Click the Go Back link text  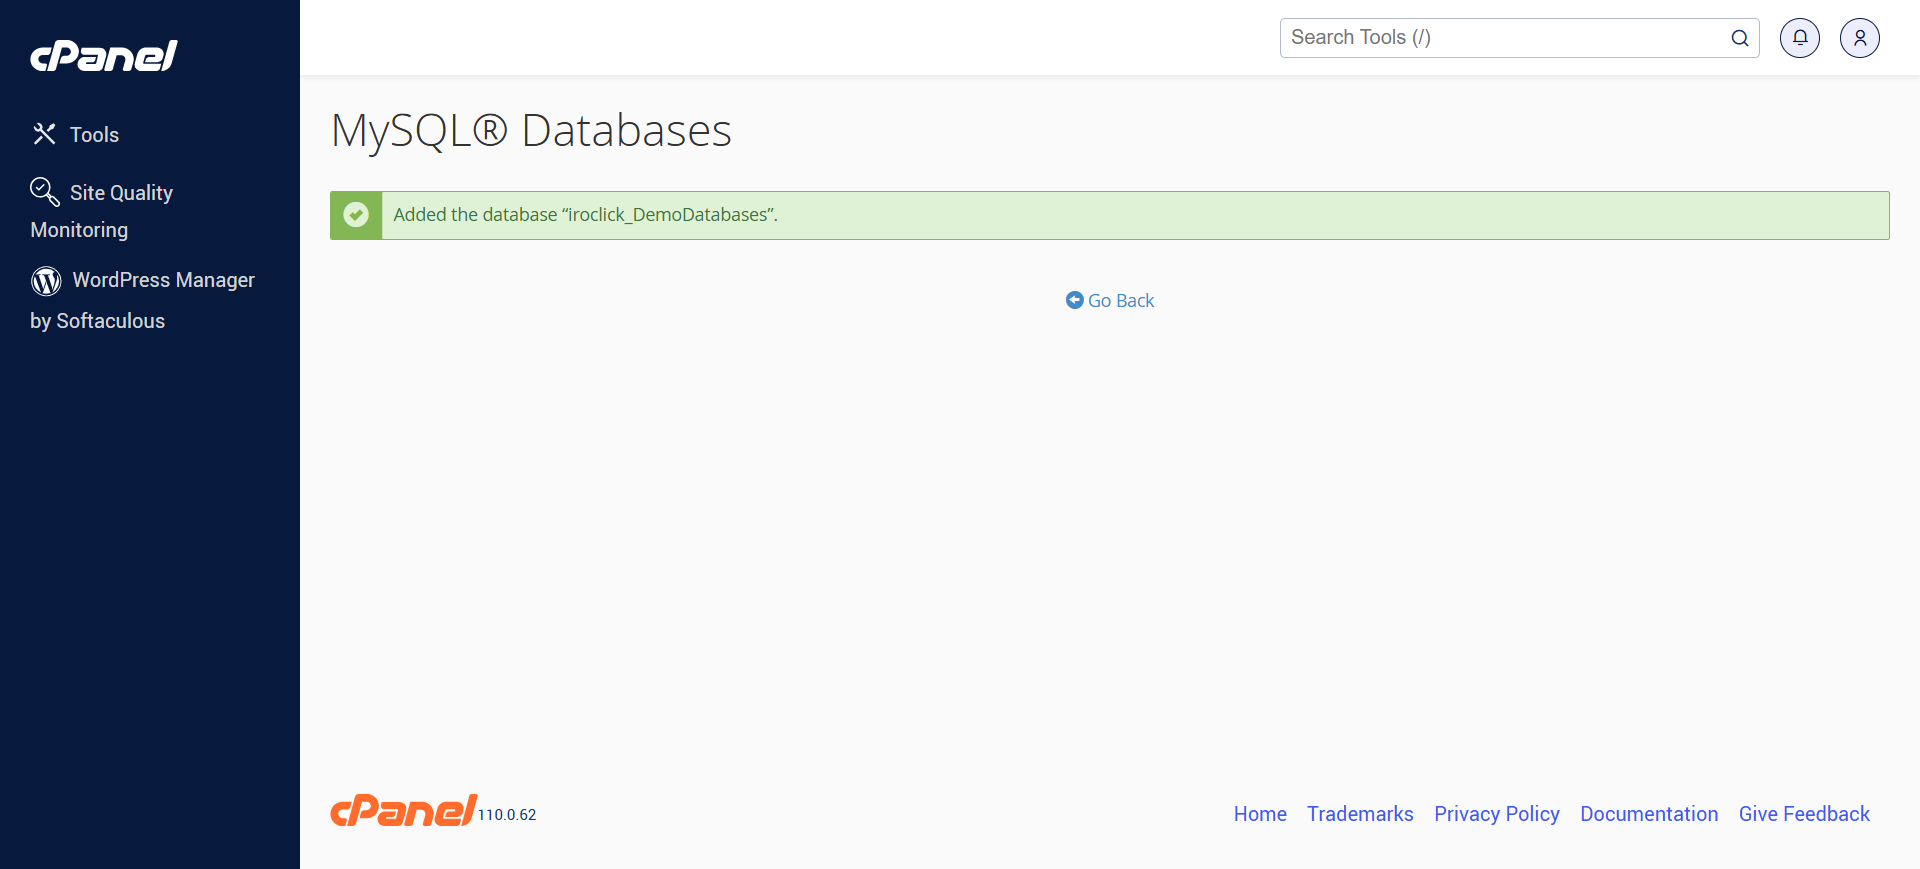(x=1121, y=301)
